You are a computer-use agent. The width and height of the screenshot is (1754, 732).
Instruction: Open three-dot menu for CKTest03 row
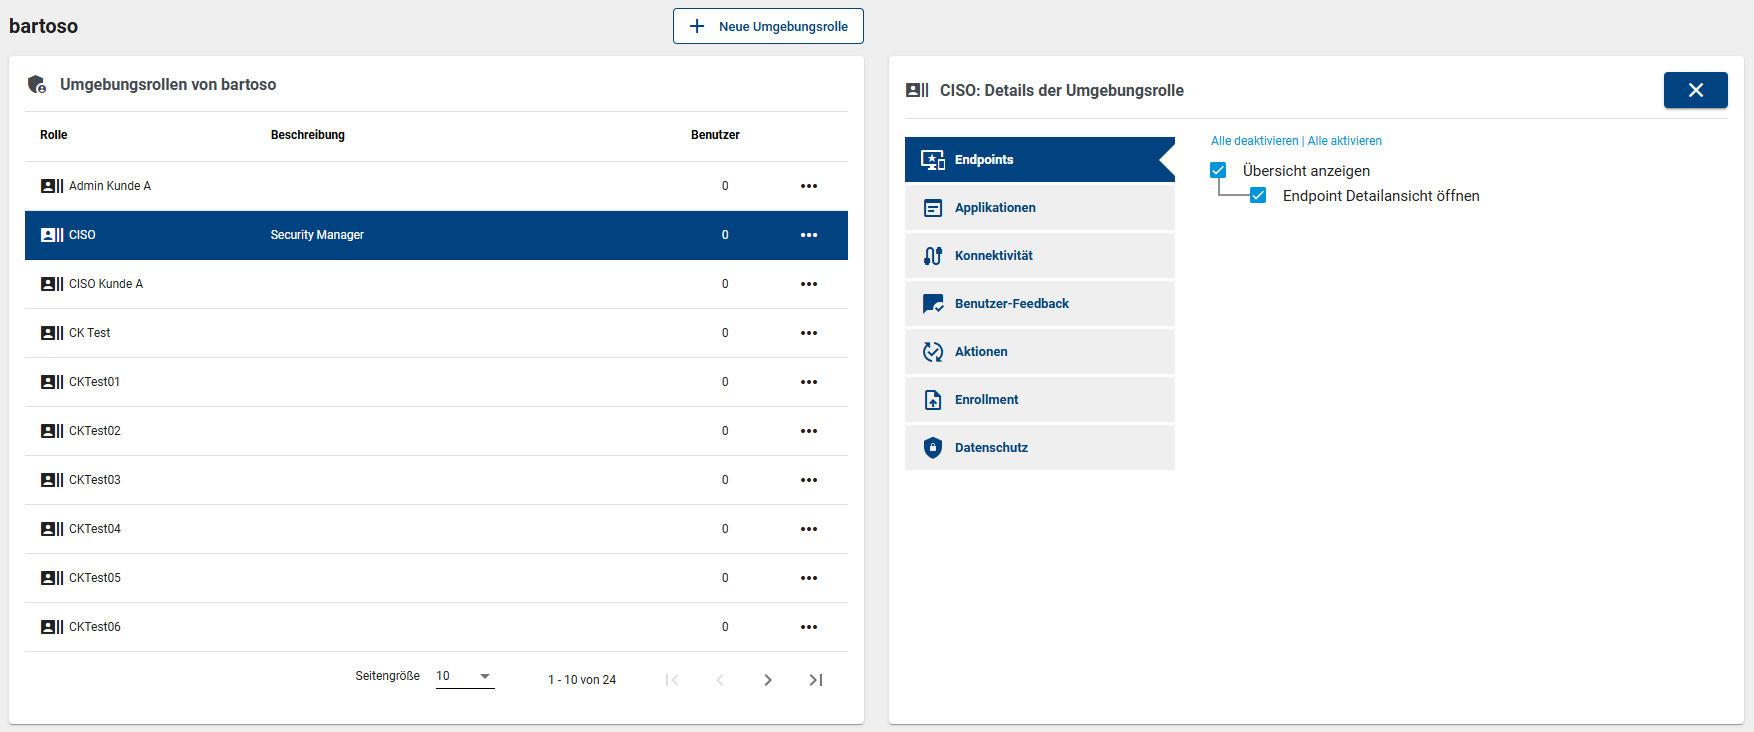tap(808, 480)
